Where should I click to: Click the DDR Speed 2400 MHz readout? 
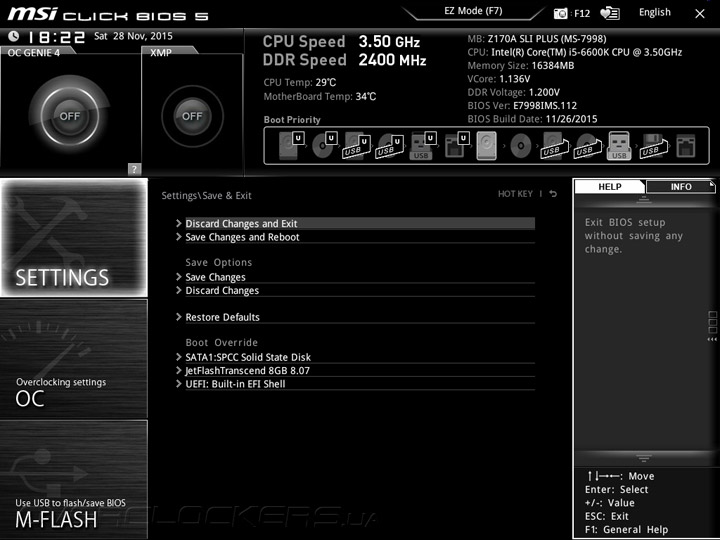coord(344,60)
